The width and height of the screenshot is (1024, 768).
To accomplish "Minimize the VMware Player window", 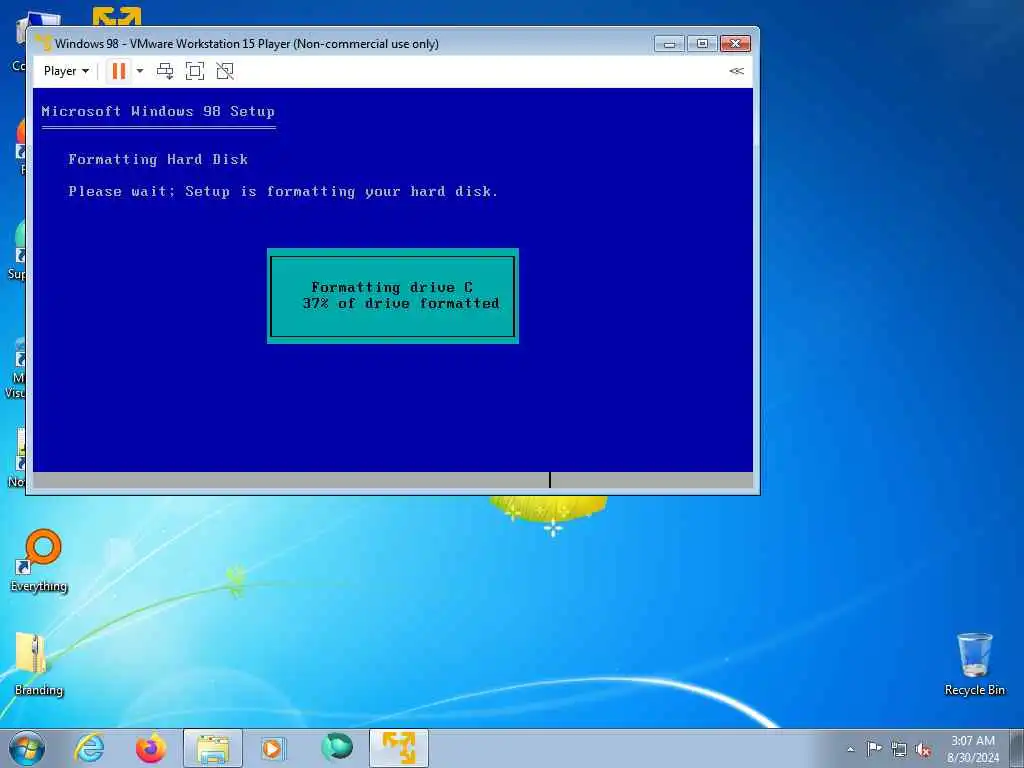I will pyautogui.click(x=669, y=44).
